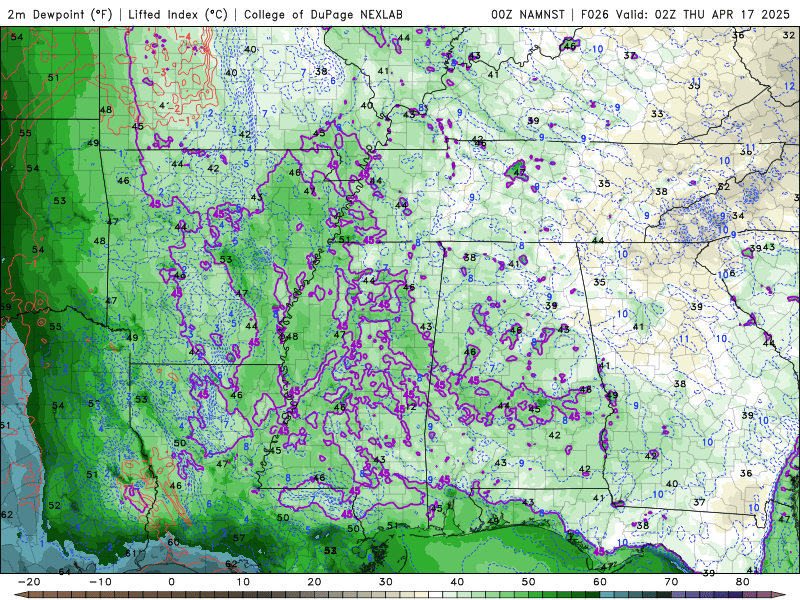This screenshot has height=600, width=800.
Task: Click the '57' dewpoint value on the map
Action: (x=239, y=538)
